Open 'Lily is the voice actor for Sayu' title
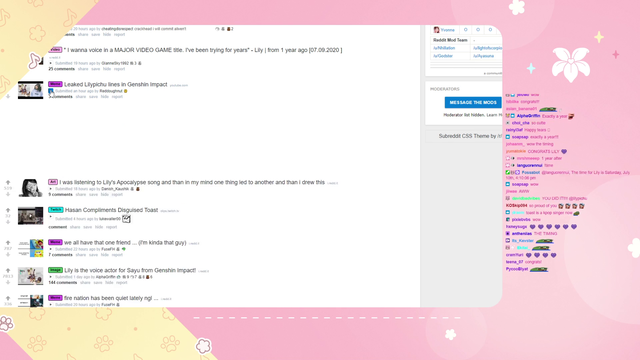Screen dimensions: 640x360 pos(130,271)
